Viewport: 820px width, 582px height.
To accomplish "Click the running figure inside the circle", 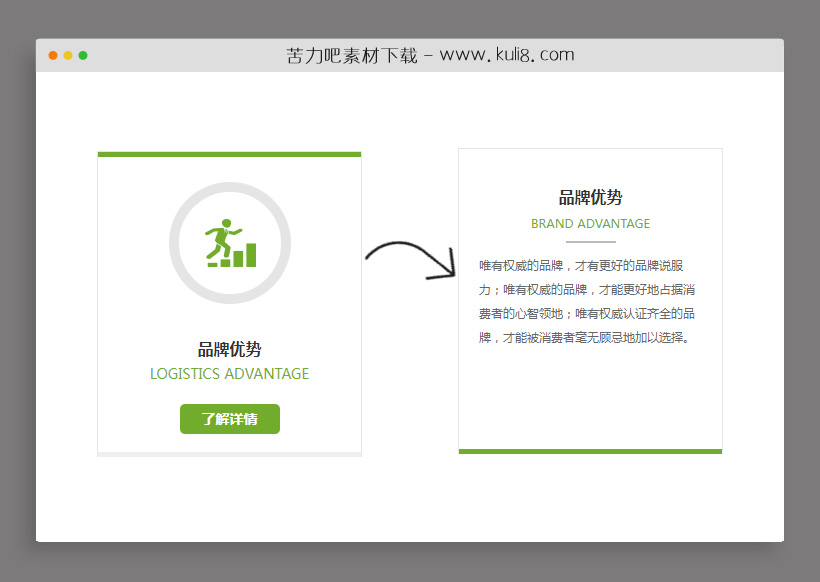I will (x=222, y=232).
